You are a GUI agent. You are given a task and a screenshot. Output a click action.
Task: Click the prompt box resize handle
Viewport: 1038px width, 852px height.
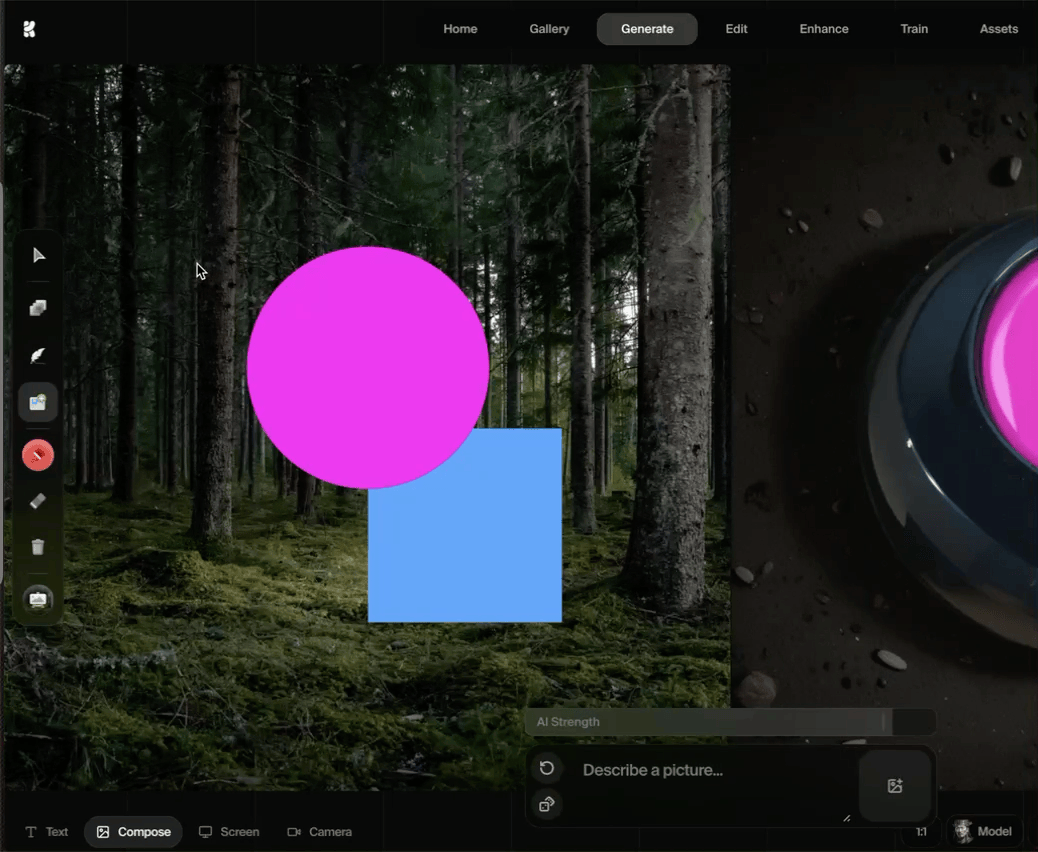pos(847,818)
